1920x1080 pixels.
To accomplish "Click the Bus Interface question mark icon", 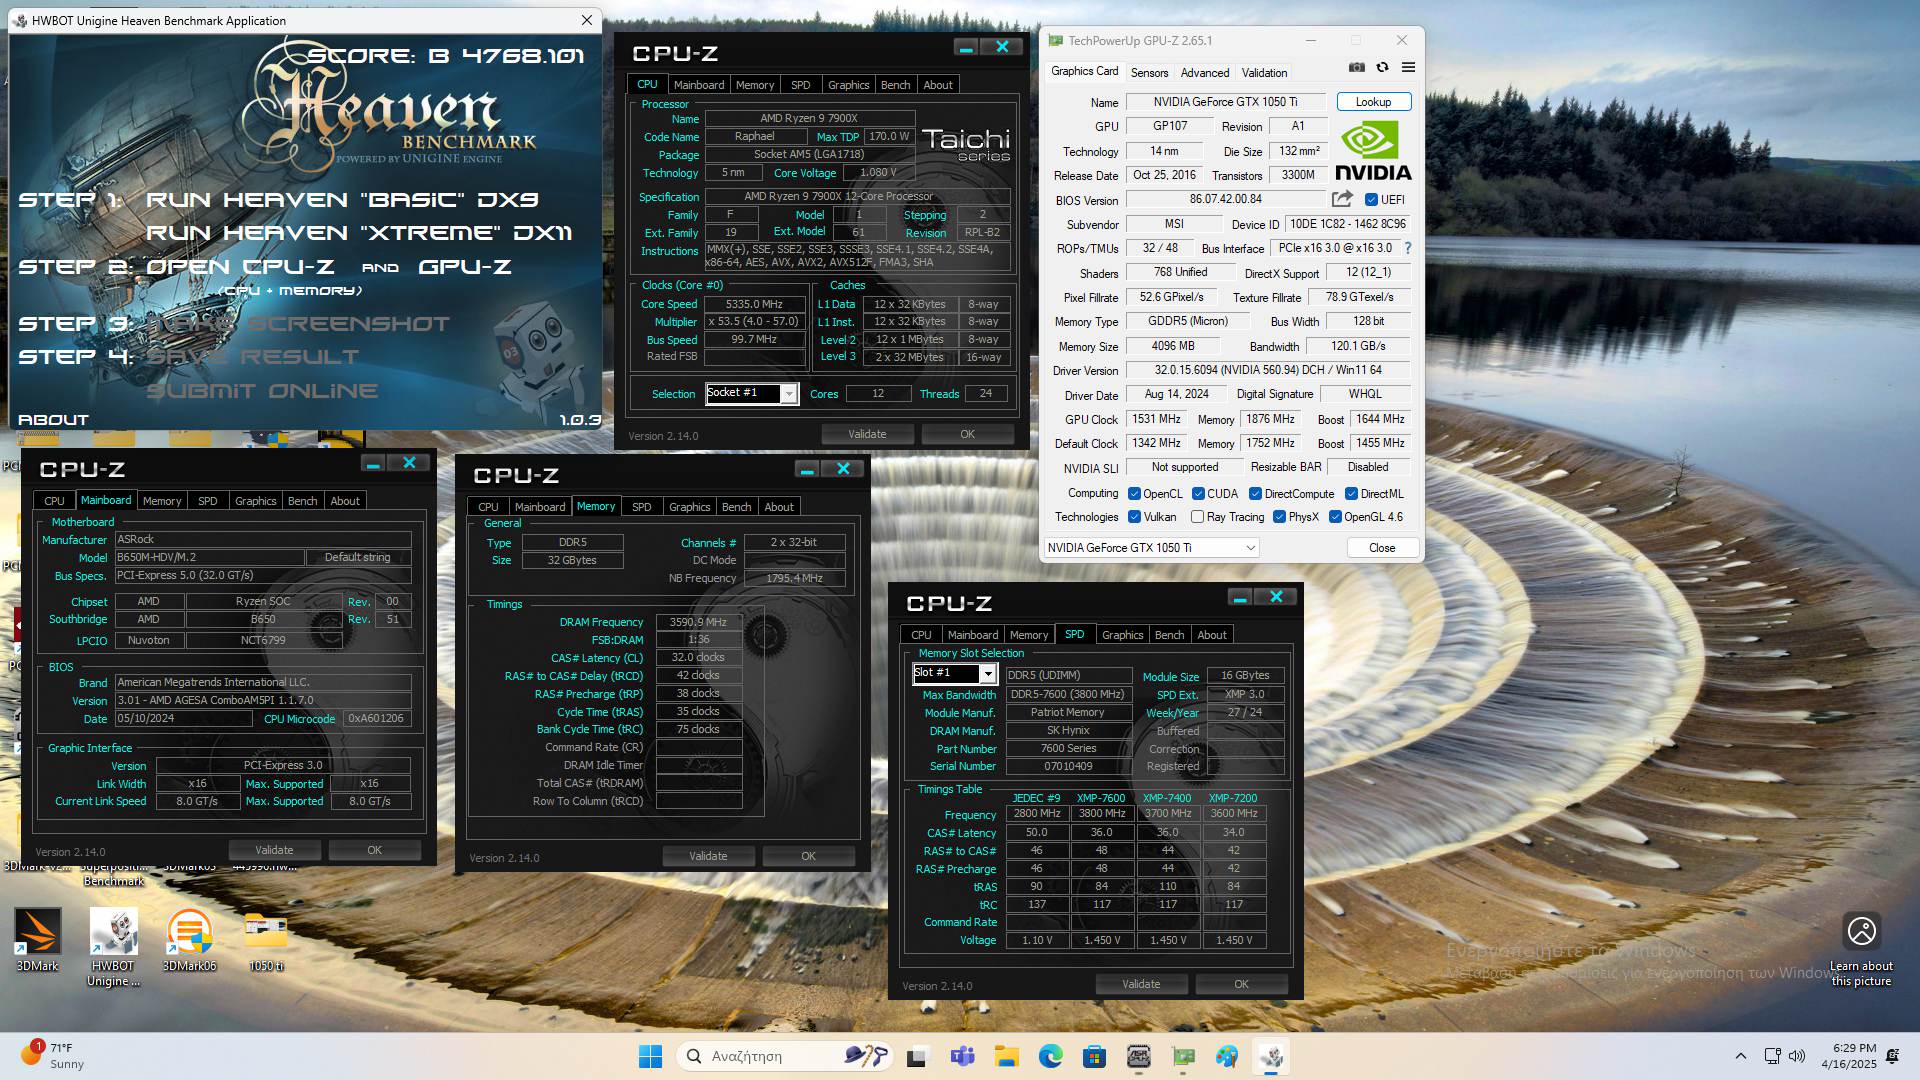I will (x=1408, y=248).
